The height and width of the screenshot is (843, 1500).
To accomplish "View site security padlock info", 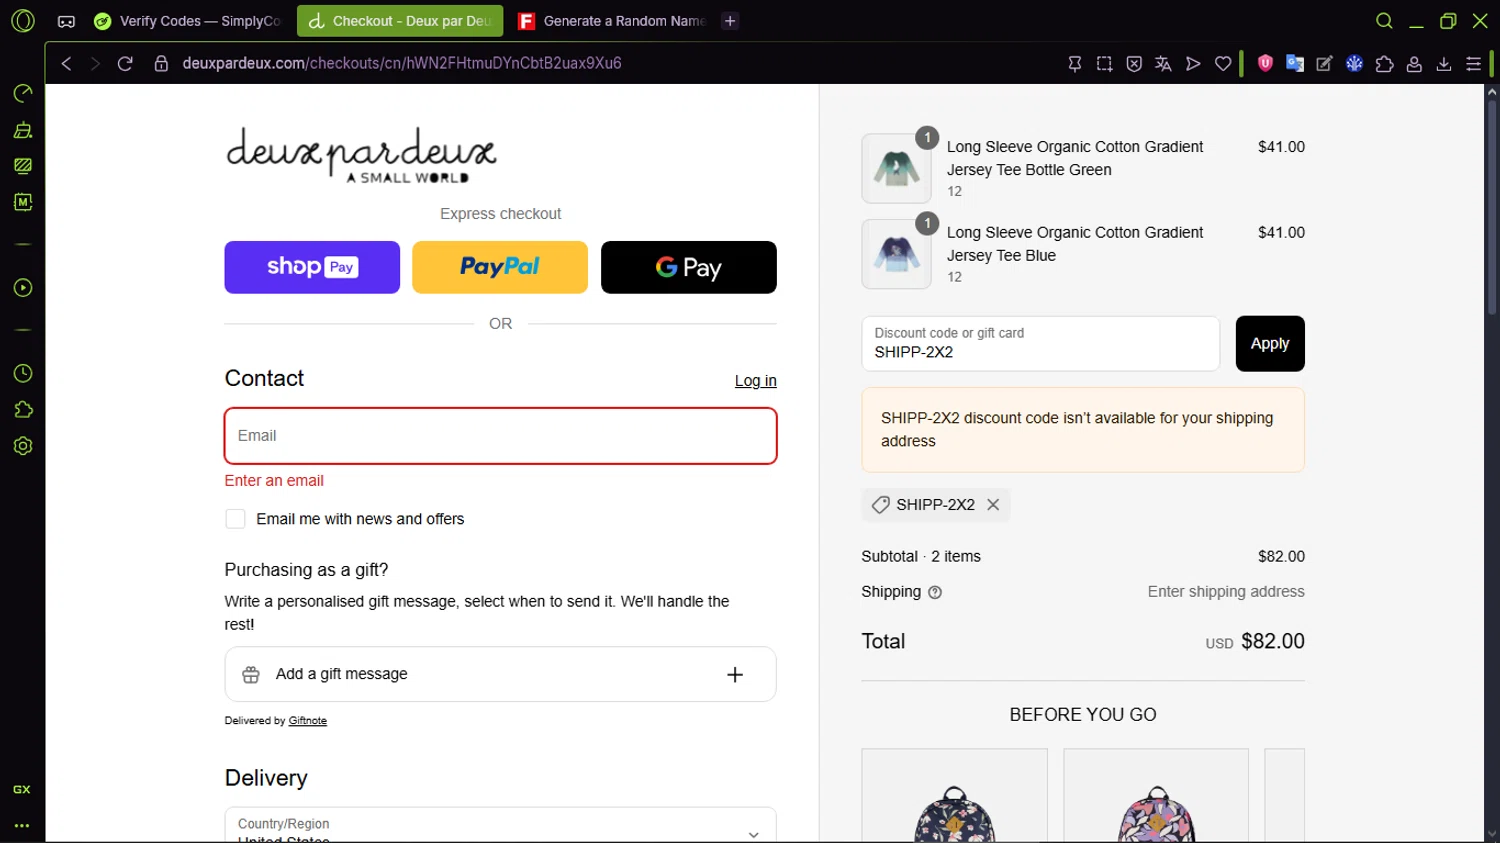I will point(161,63).
